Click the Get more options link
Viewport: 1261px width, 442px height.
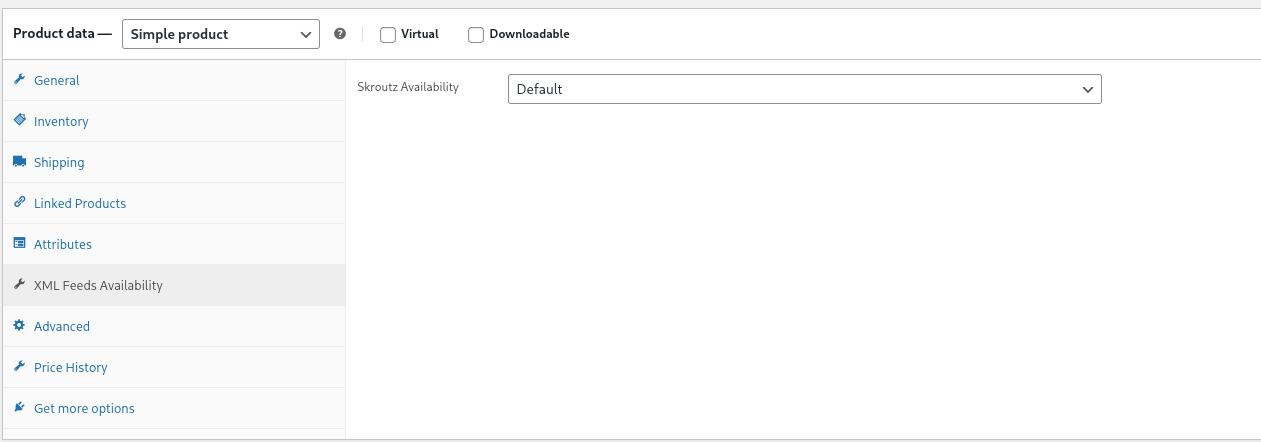[84, 408]
